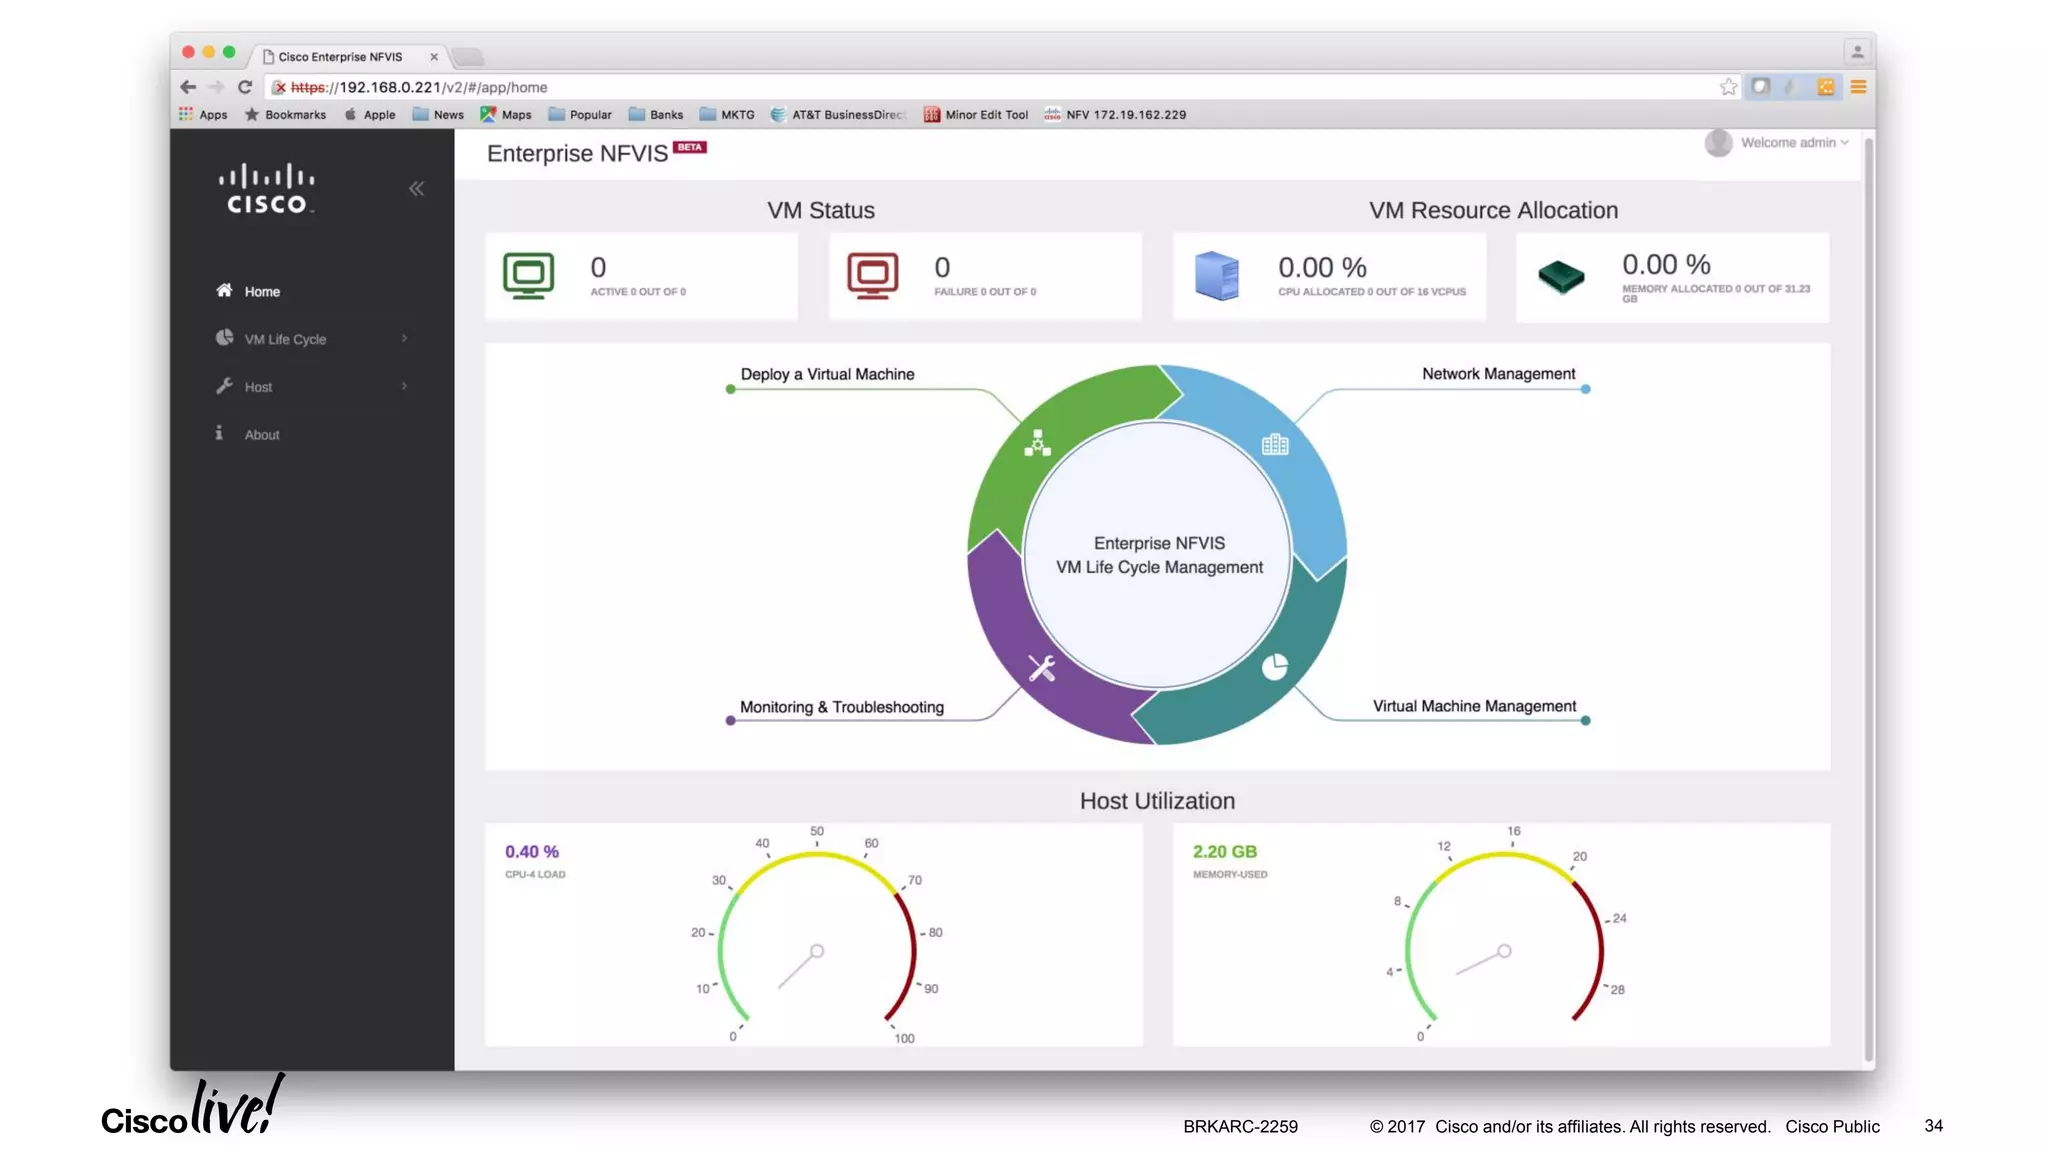Reload the page in the browser
The image size is (2048, 1152).
pyautogui.click(x=244, y=87)
